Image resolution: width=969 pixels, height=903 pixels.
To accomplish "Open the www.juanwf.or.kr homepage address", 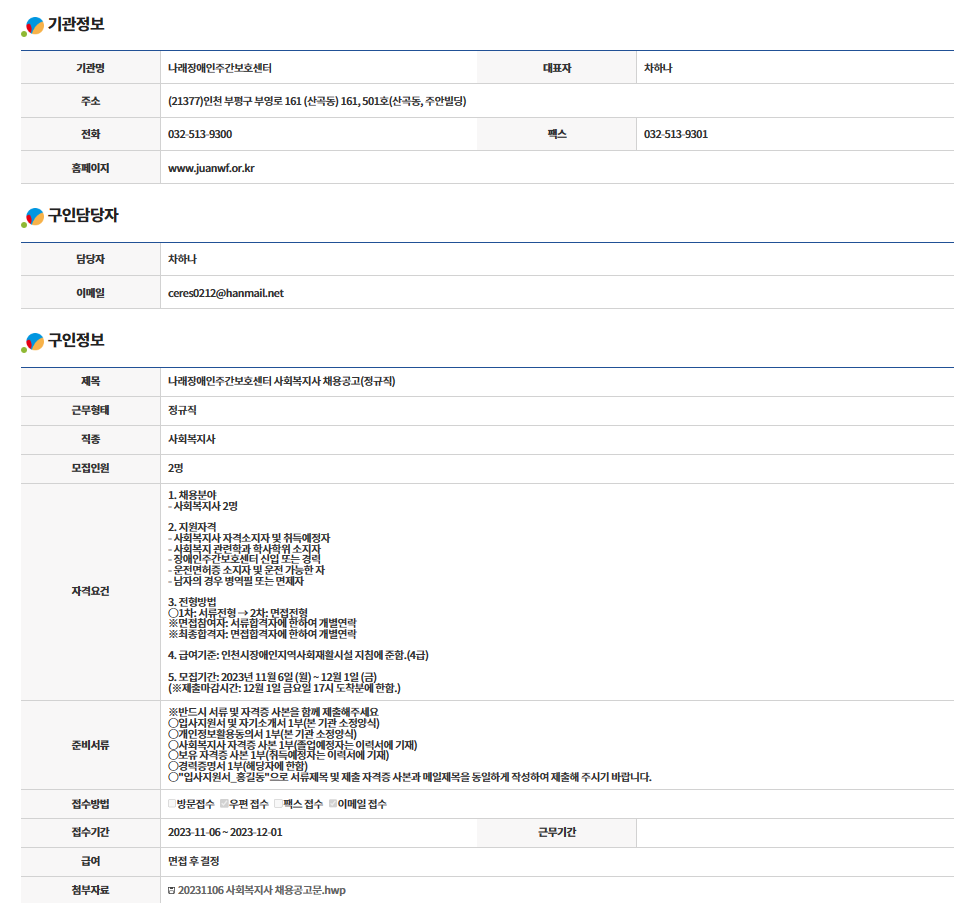I will pos(211,168).
